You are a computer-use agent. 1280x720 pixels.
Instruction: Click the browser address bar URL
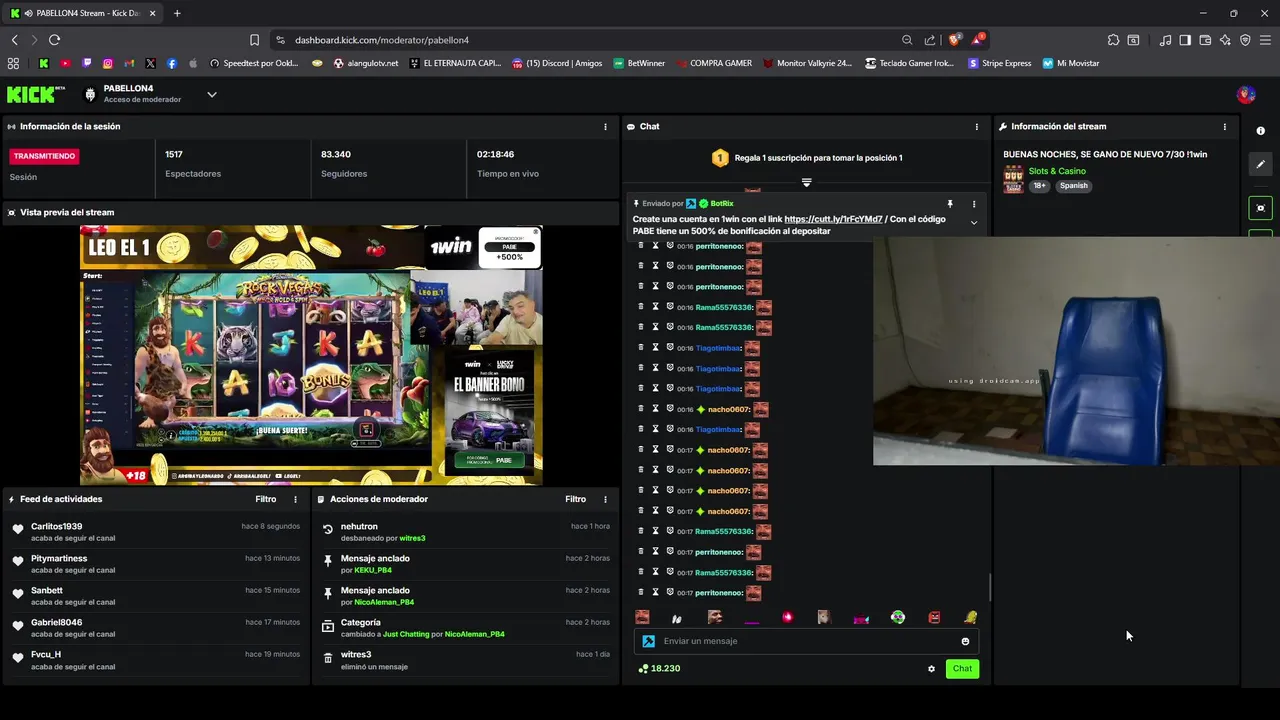pyautogui.click(x=382, y=40)
